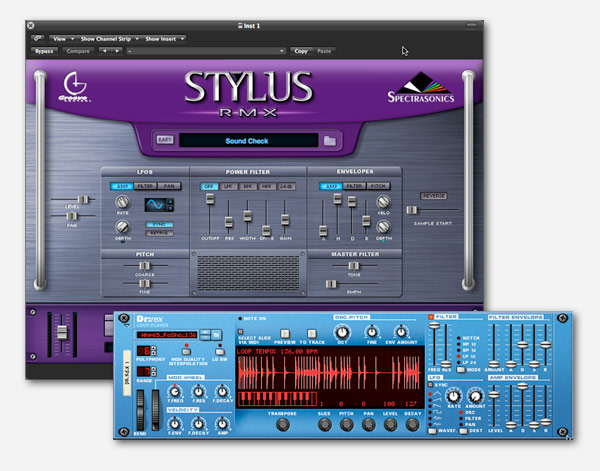
Task: Click the Dr.Rex Slice knob
Action: (x=324, y=424)
